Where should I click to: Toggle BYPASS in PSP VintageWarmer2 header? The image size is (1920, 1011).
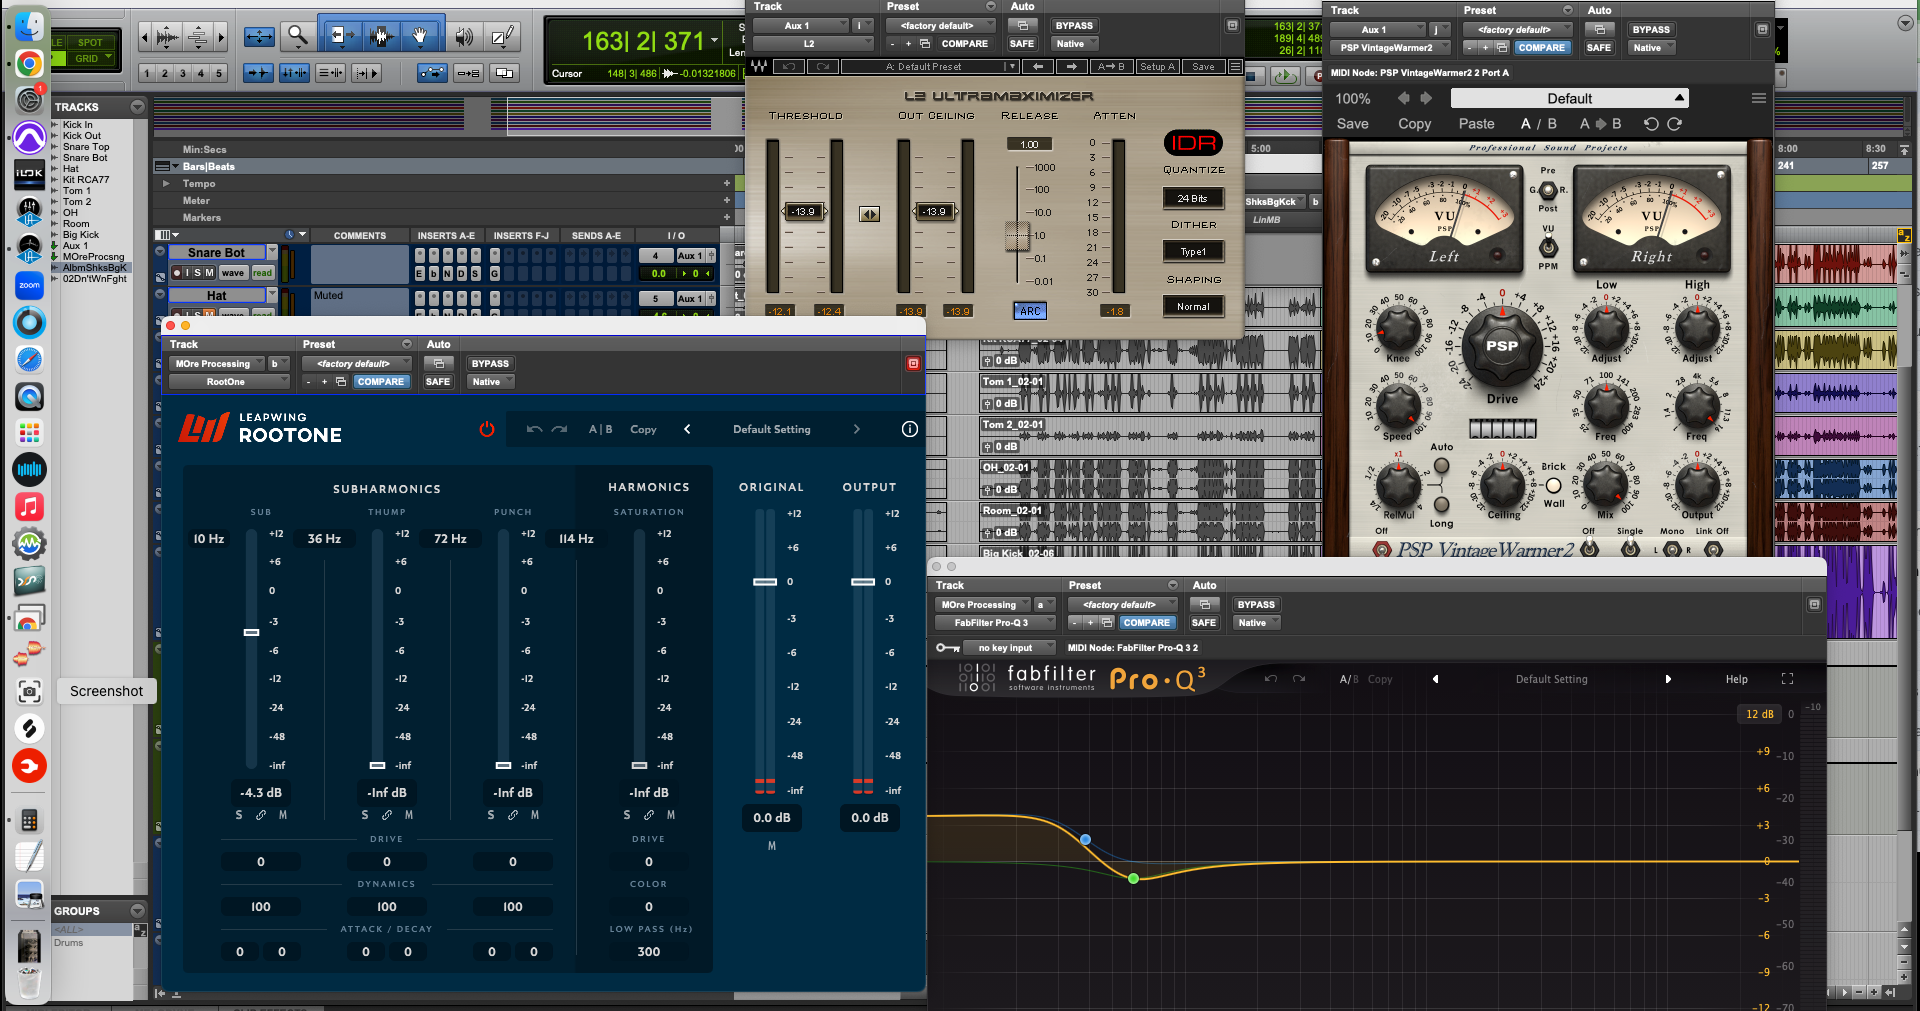1651,30
